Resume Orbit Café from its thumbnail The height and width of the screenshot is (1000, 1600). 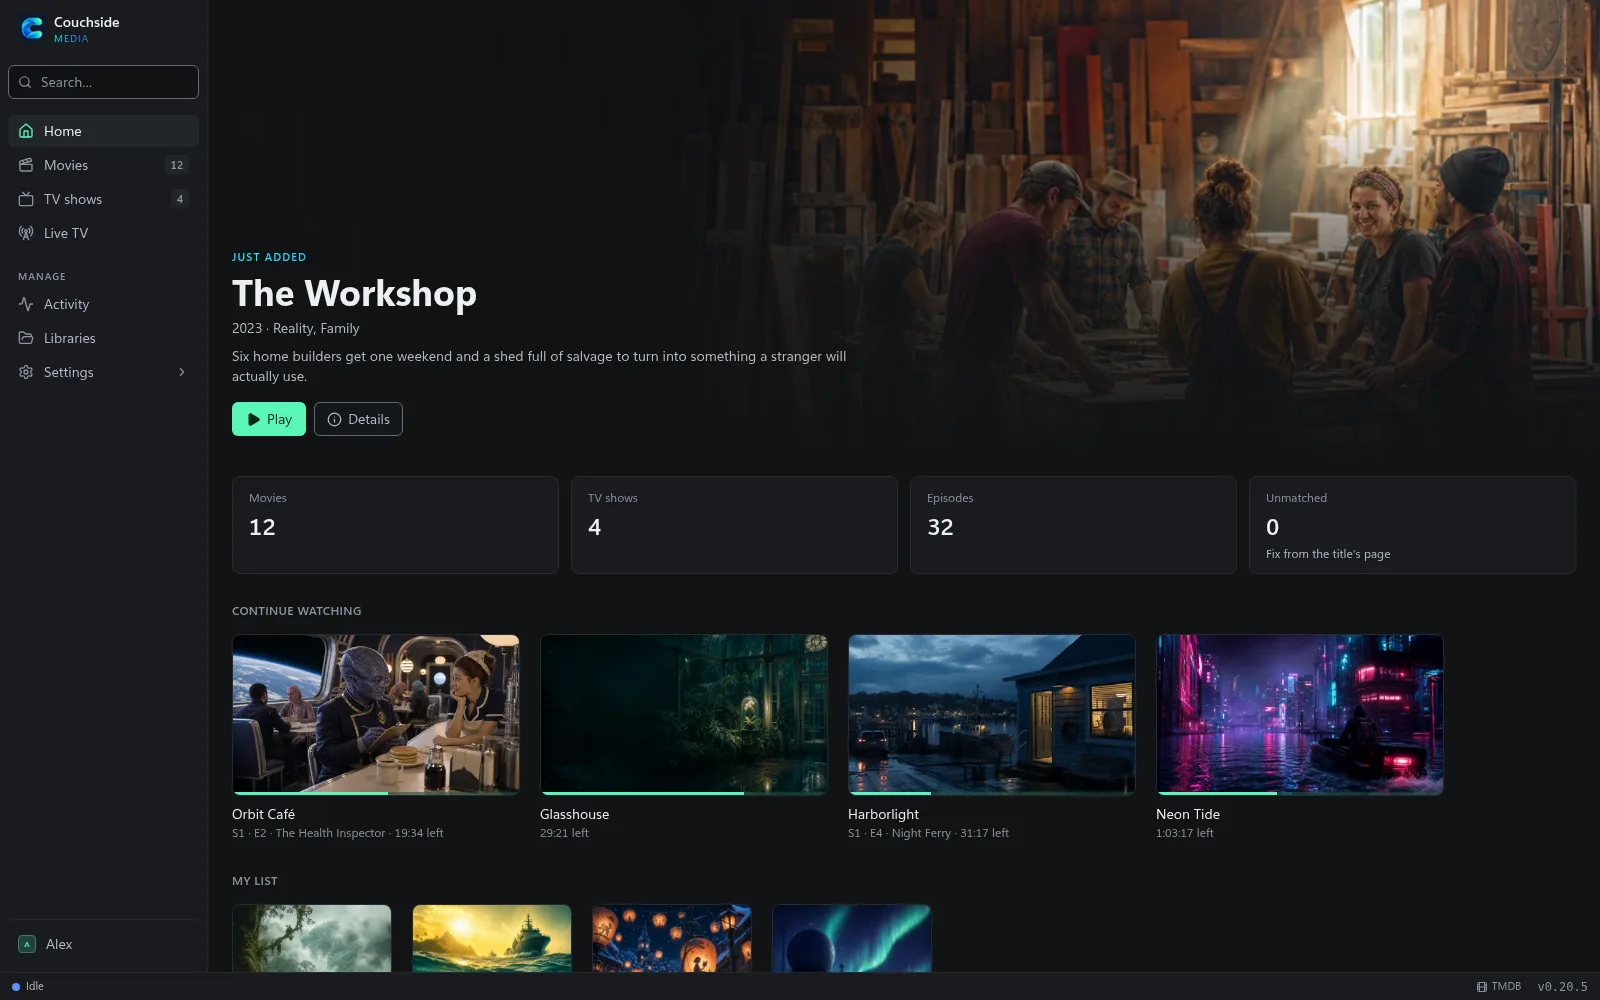[376, 714]
